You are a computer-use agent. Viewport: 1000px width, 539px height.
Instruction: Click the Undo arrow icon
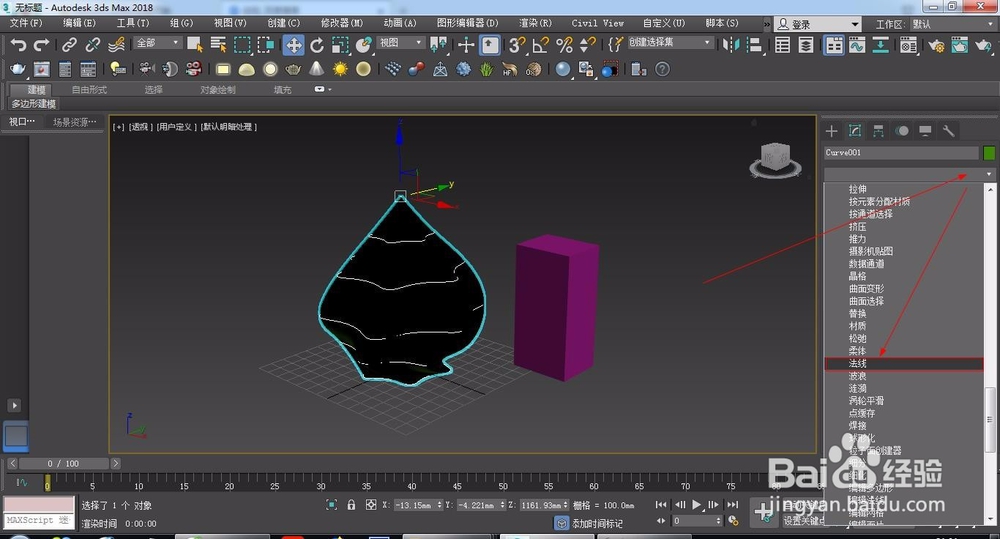pos(18,45)
